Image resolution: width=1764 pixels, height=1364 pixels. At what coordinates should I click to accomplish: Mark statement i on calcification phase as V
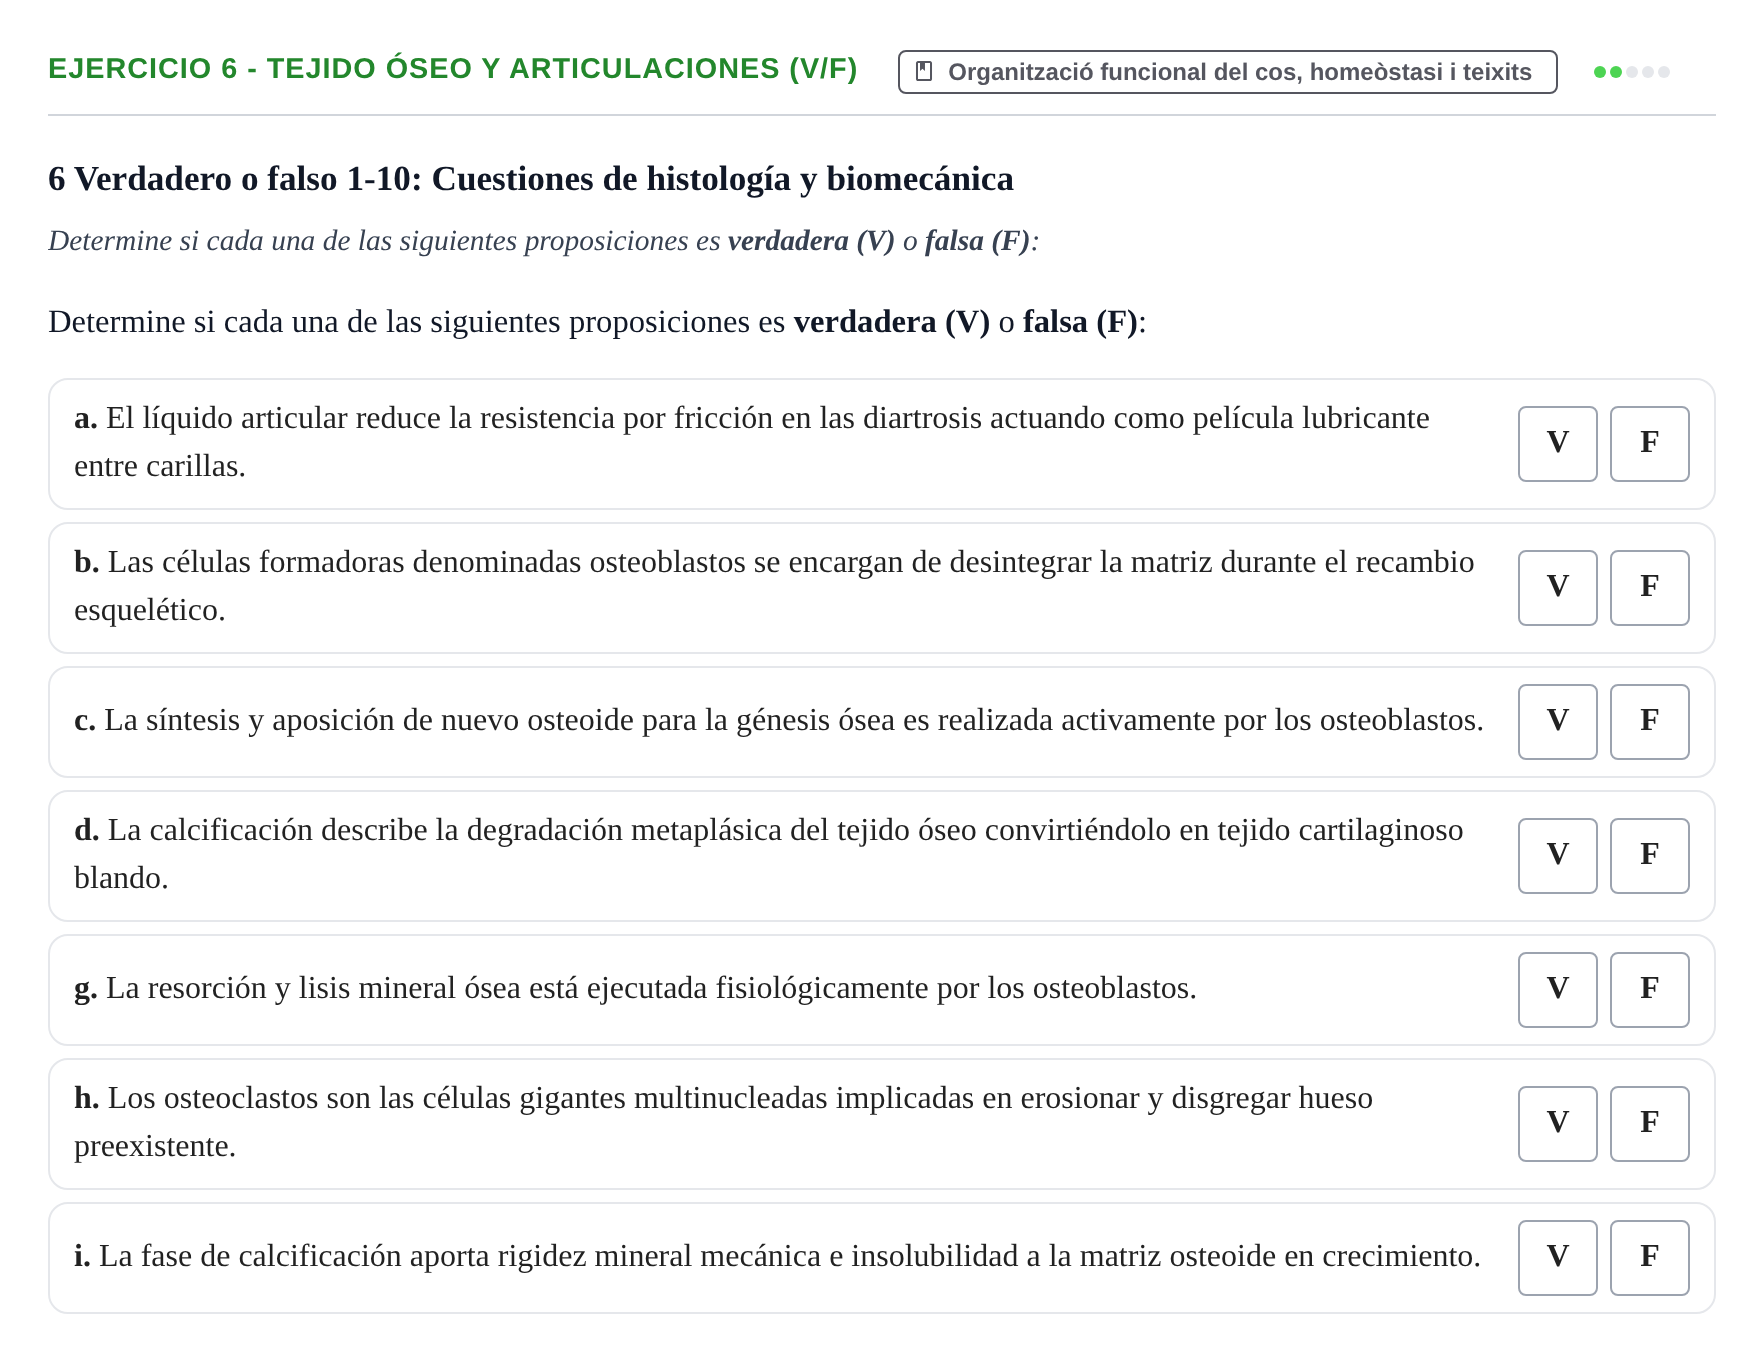[x=1557, y=1257]
